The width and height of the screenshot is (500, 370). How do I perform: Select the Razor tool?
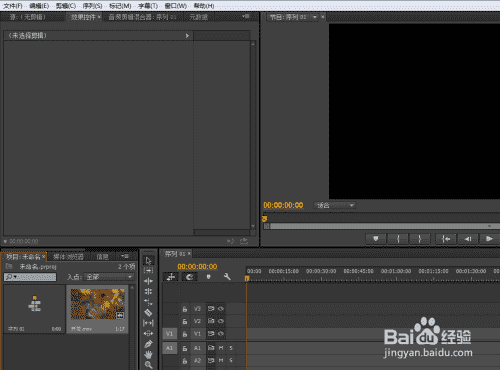[148, 312]
